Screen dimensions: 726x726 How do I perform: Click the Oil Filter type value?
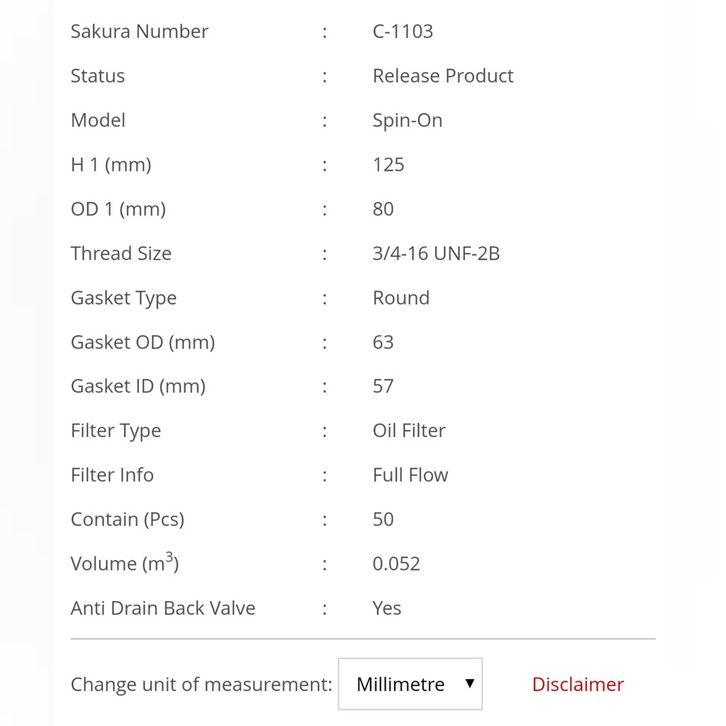[x=408, y=431]
